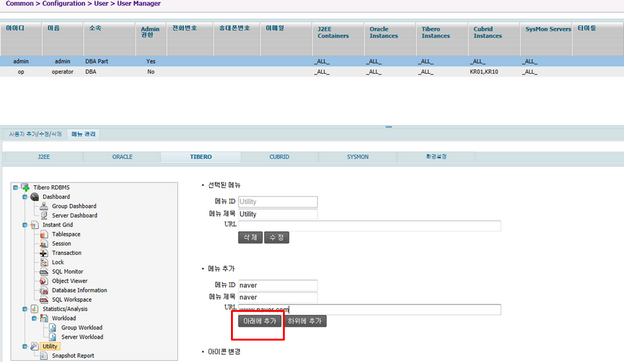This screenshot has height=362, width=624.
Task: Sort by the Cubrid Instances column header
Action: pos(493,39)
